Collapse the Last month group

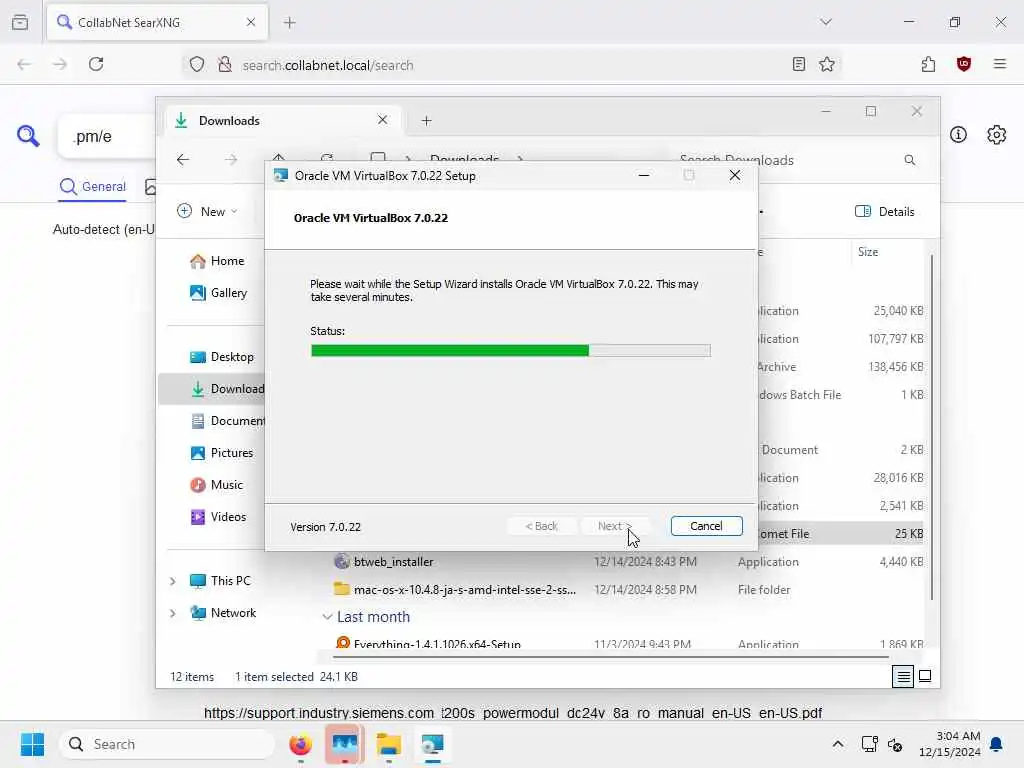pyautogui.click(x=327, y=616)
